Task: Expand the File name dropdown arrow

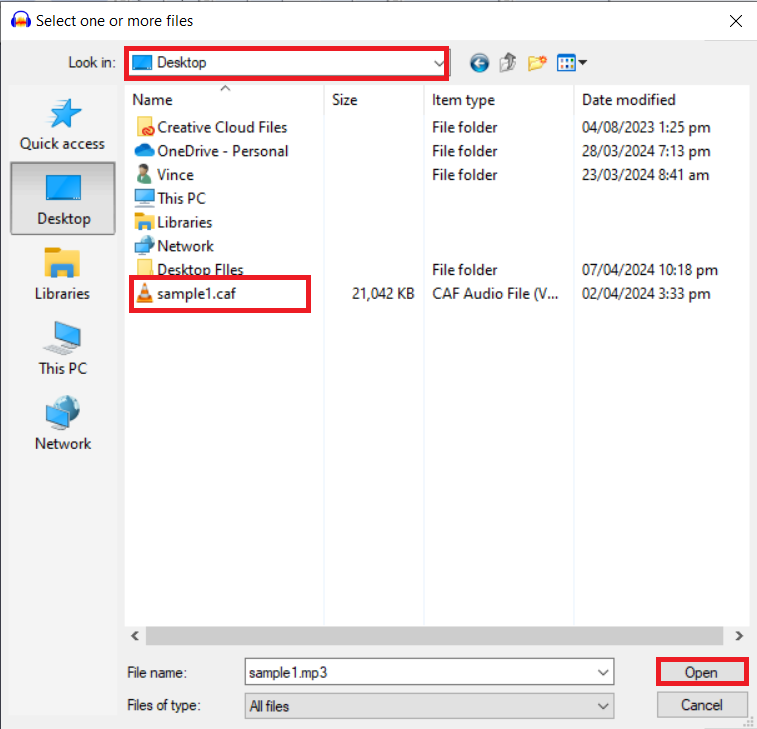Action: coord(603,672)
